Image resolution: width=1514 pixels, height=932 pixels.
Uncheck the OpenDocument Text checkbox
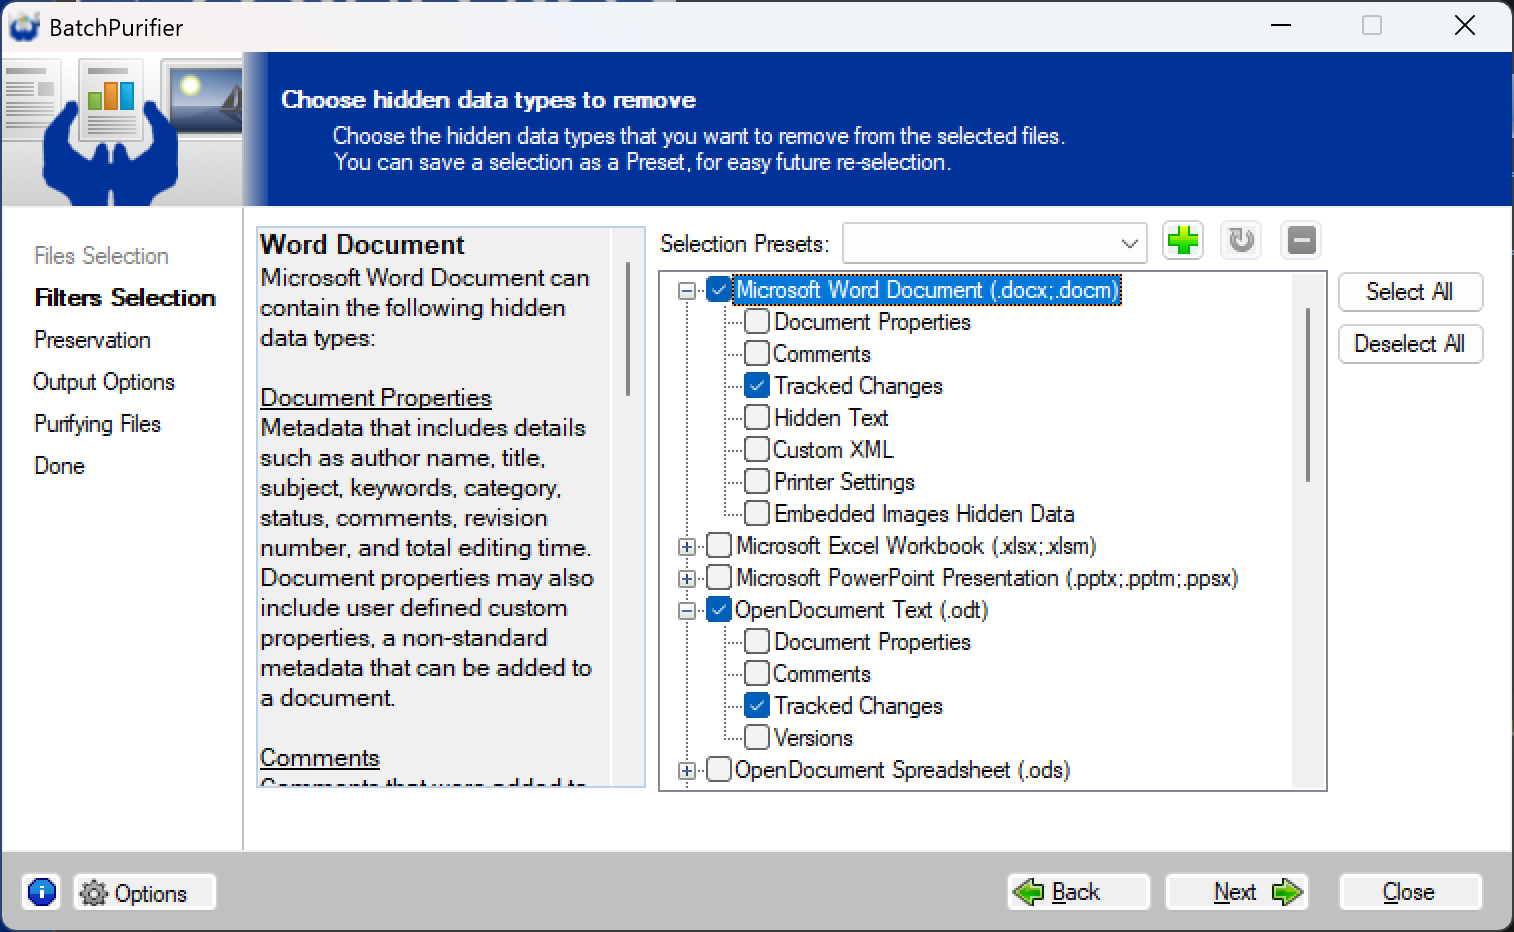719,610
